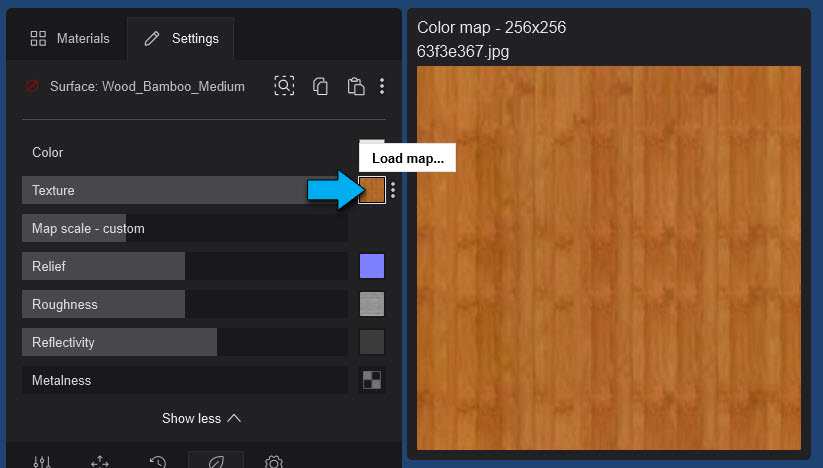Click the Load map... tooltip button

click(x=407, y=158)
